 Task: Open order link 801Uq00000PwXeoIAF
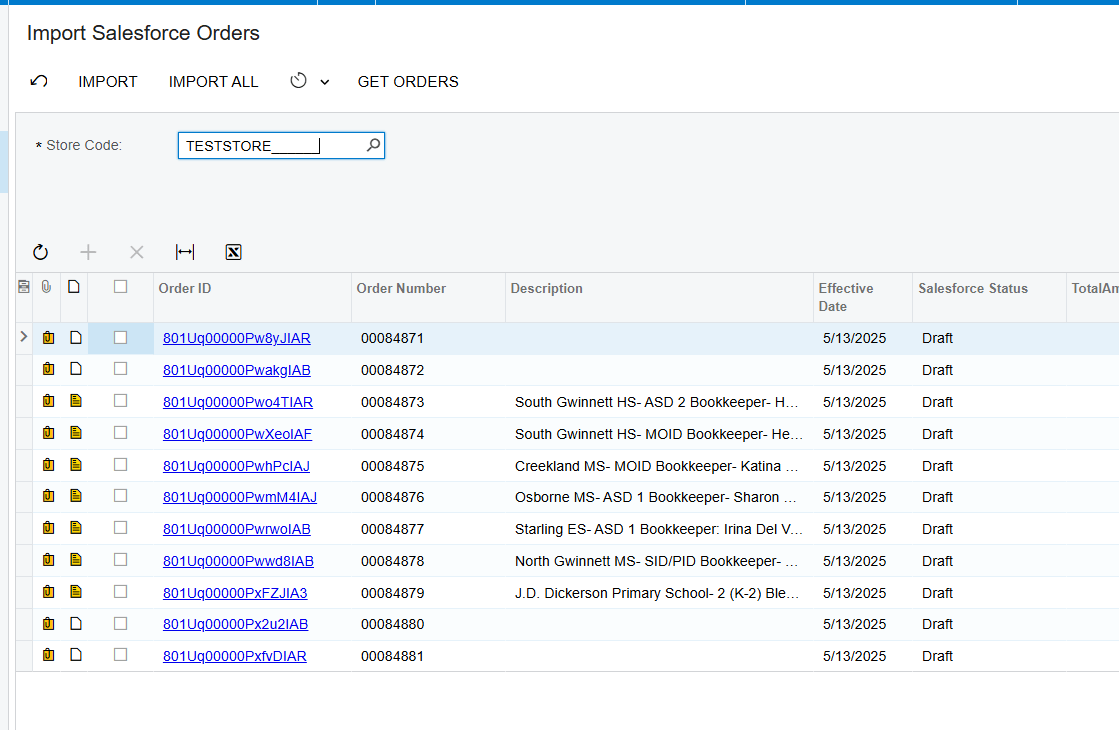[237, 435]
